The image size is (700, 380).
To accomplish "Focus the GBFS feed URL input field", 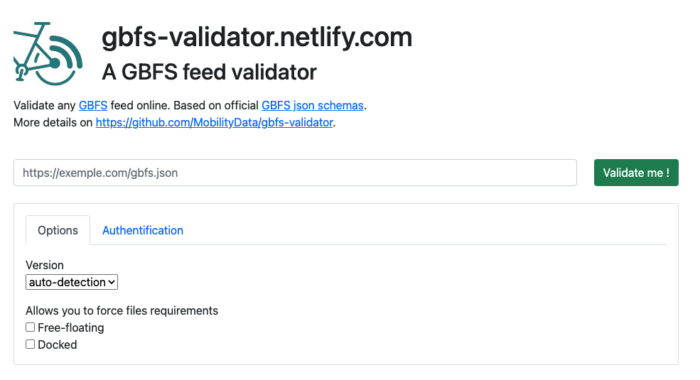I will coord(295,173).
